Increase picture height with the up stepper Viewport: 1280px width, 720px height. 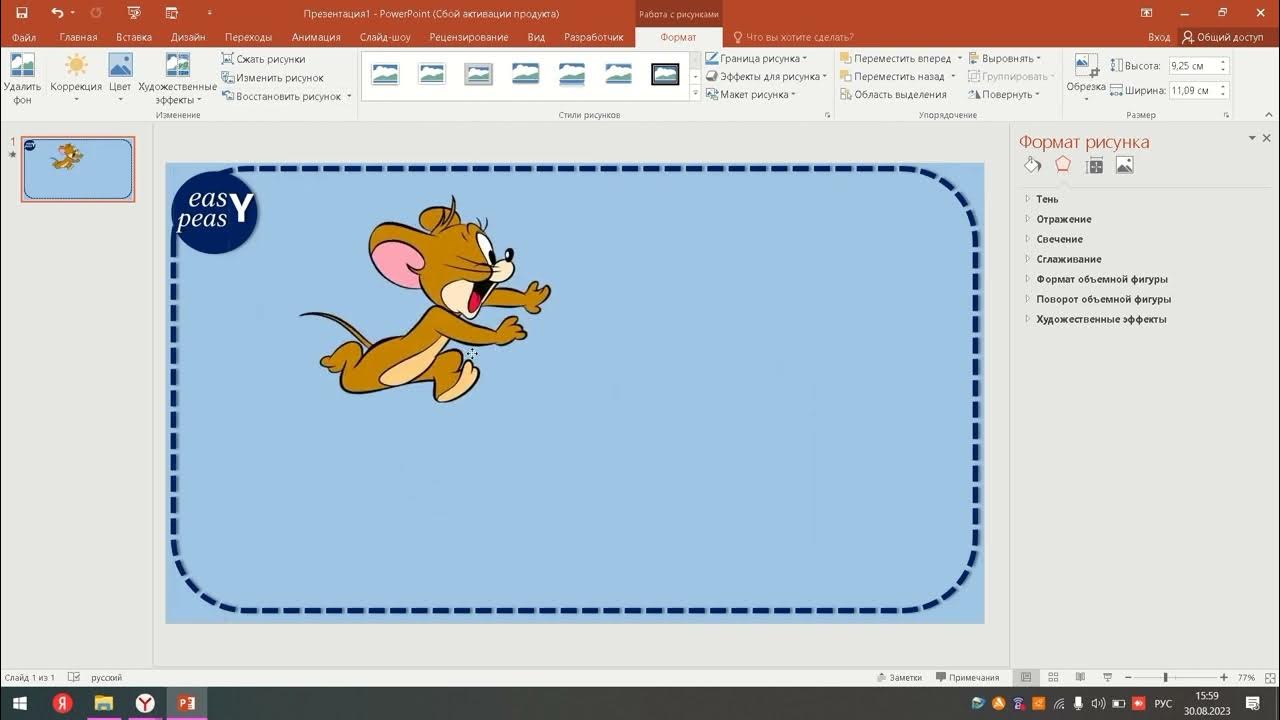click(x=1223, y=62)
